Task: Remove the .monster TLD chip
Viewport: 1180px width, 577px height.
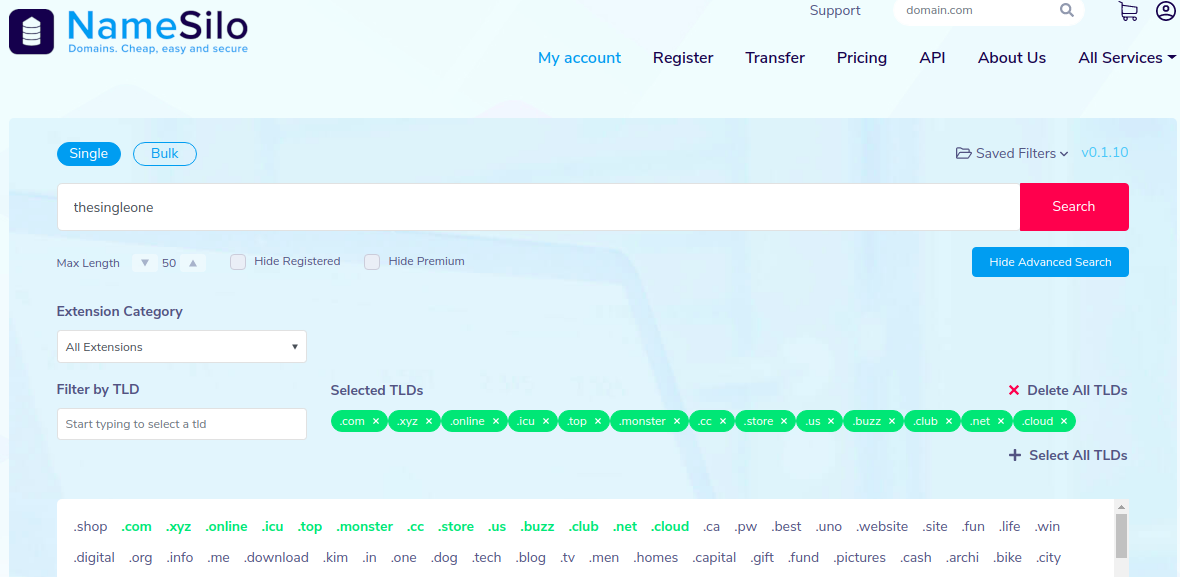Action: [x=677, y=422]
